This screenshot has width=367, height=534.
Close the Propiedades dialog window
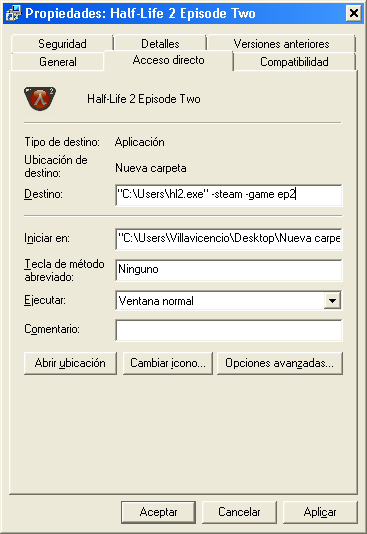point(354,13)
